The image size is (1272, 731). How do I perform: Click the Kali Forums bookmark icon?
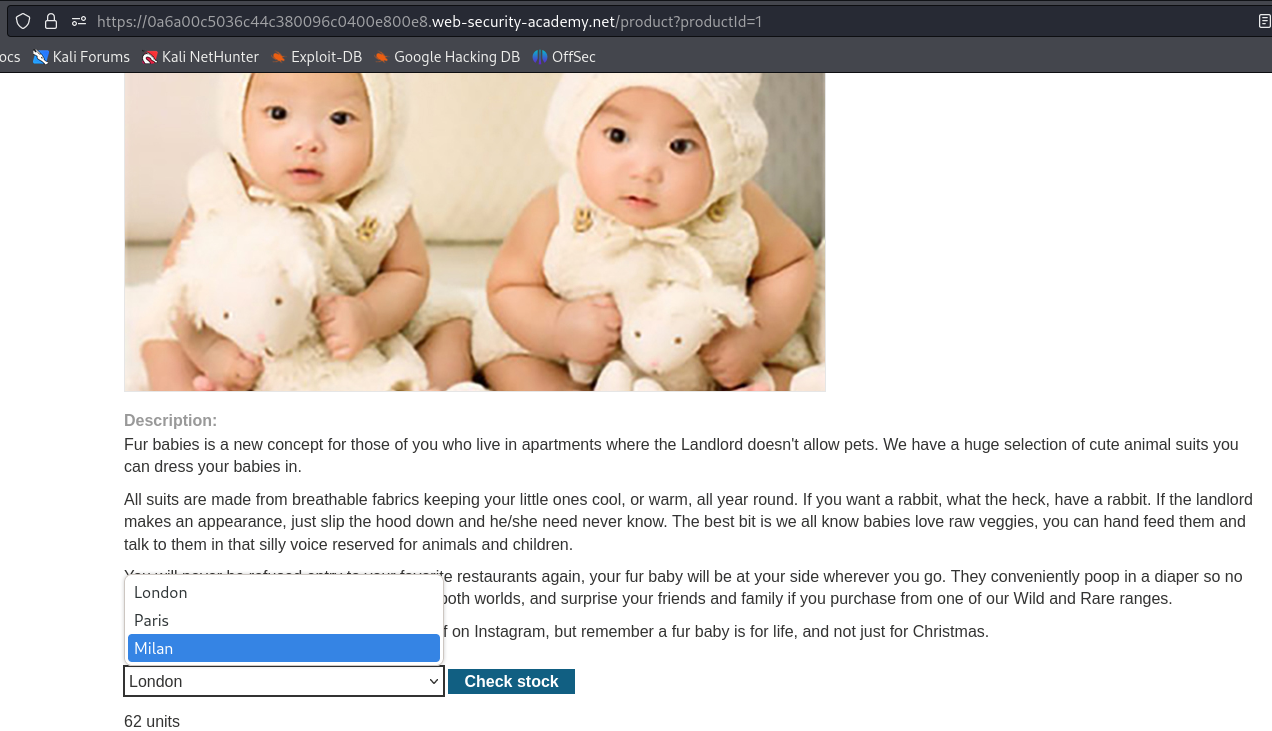coord(41,57)
